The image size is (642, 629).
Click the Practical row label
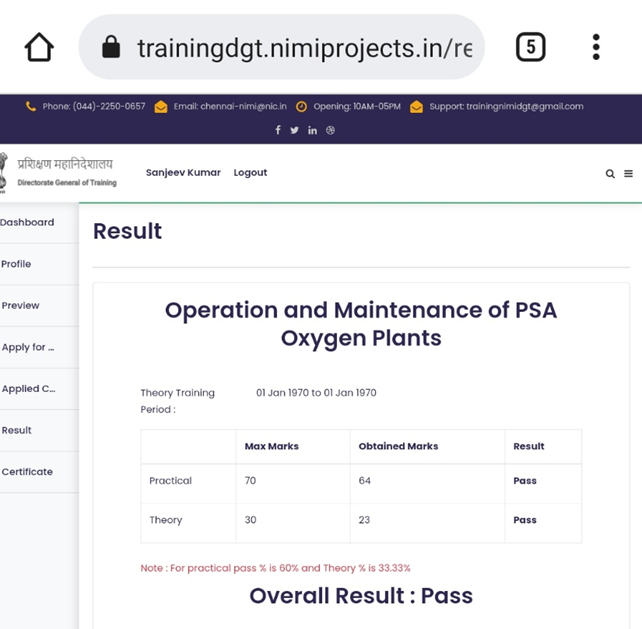tap(170, 481)
